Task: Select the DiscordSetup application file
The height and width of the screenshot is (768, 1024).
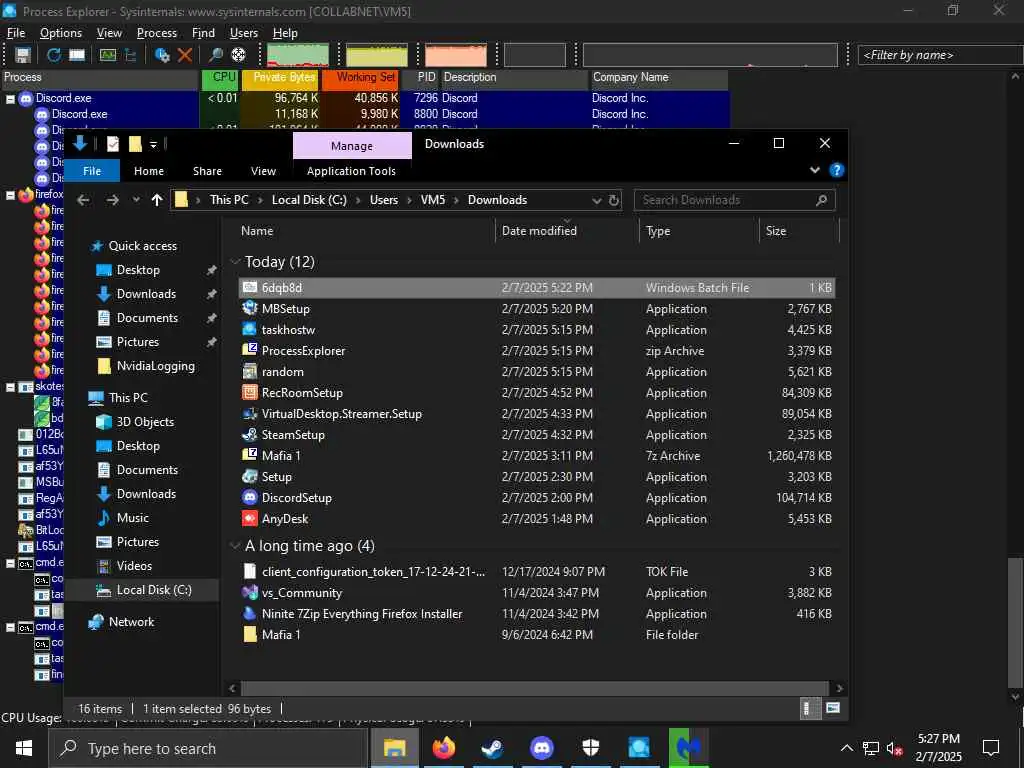Action: pos(537,498)
